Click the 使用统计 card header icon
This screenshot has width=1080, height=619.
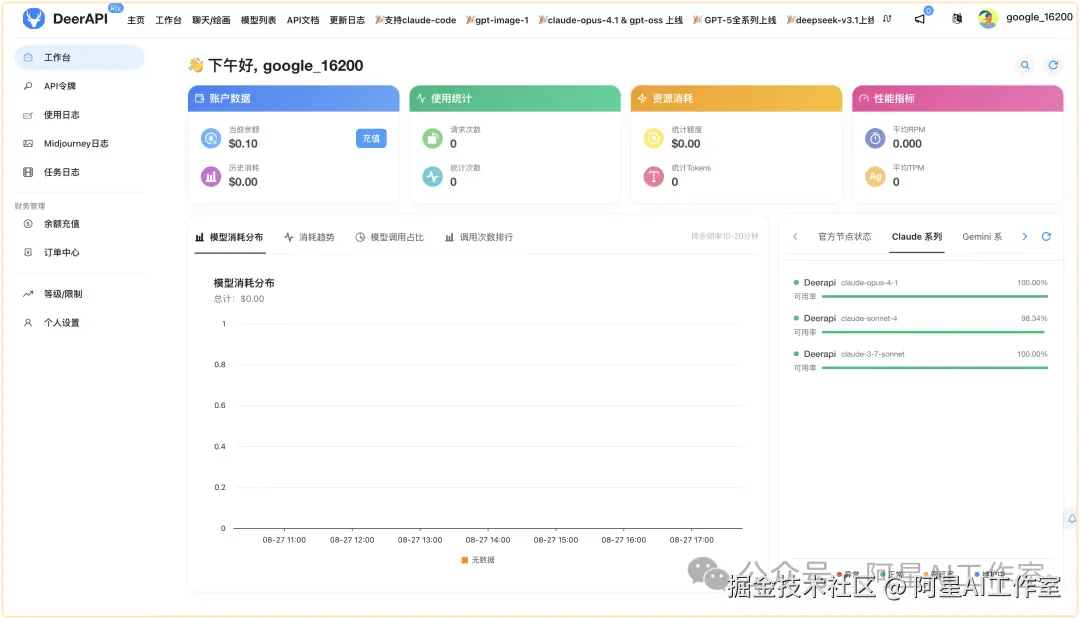(x=422, y=98)
